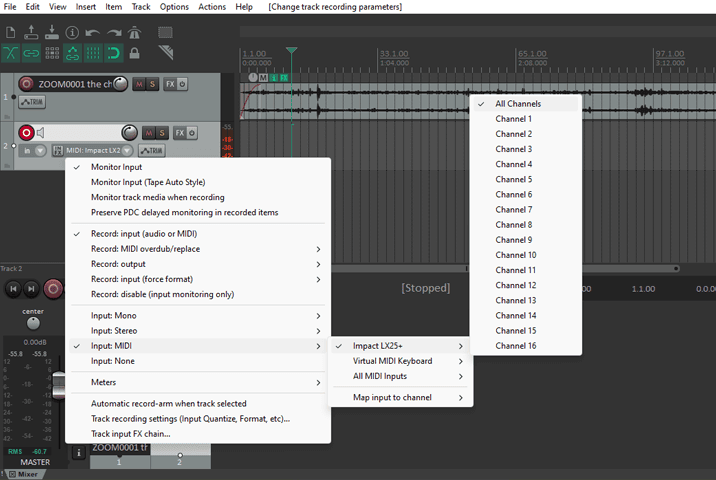This screenshot has height=480, width=716.
Task: Open Project settings info icon
Action: 72,32
